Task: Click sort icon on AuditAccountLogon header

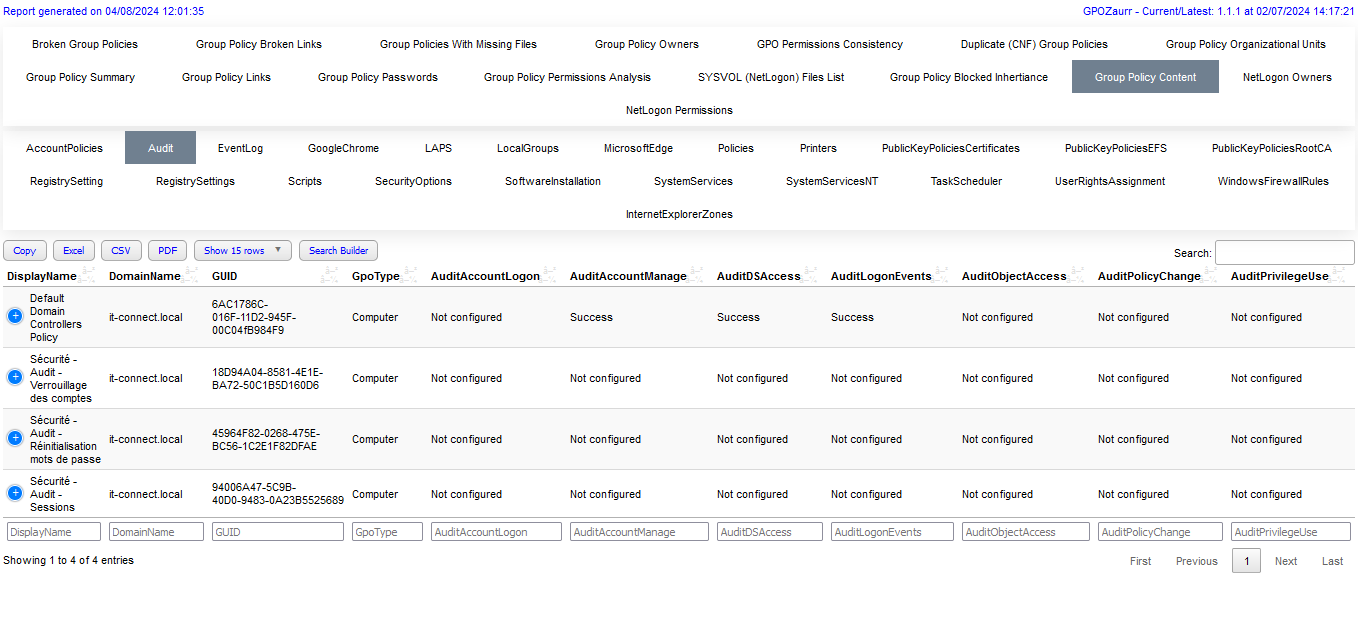Action: point(550,276)
